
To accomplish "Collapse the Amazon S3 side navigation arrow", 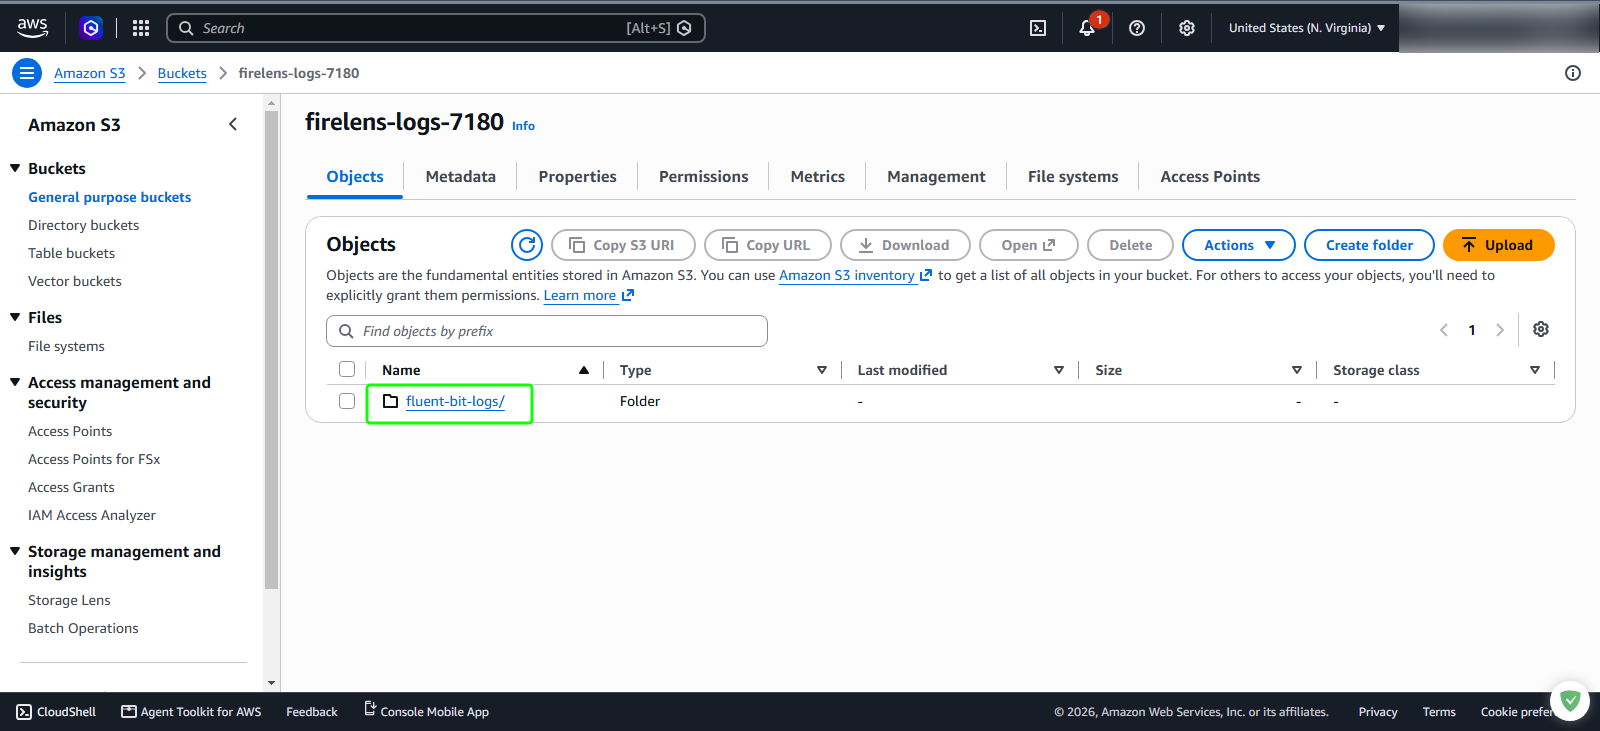I will [x=233, y=124].
